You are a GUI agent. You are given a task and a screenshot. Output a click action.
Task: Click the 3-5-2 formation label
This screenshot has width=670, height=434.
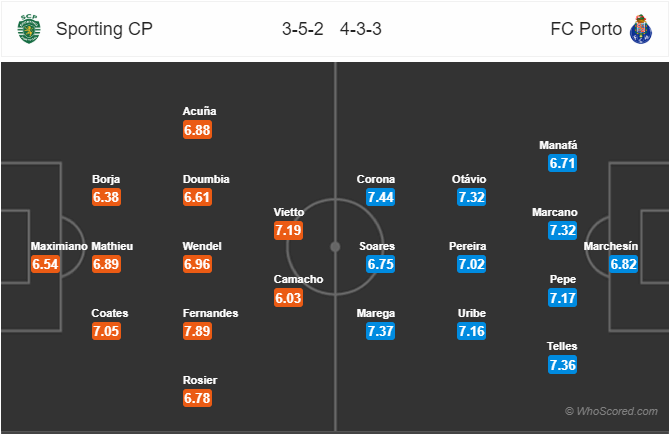303,29
